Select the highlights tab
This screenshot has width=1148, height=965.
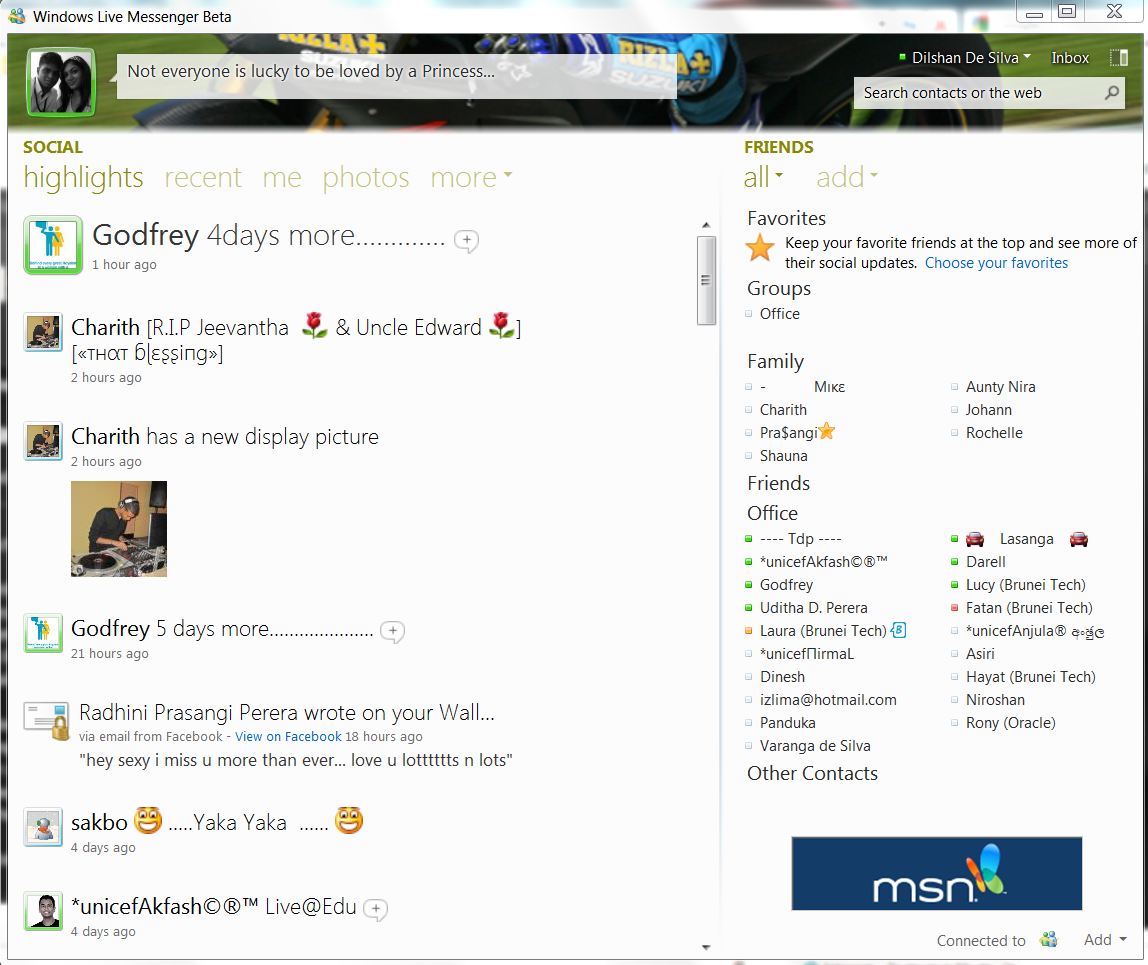pos(83,177)
